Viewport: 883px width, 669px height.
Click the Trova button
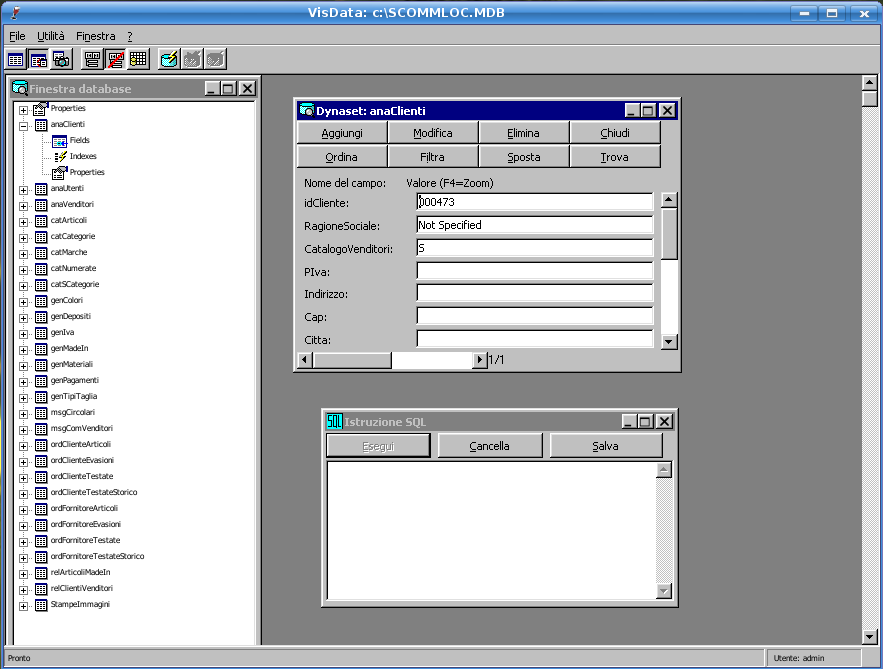(614, 157)
